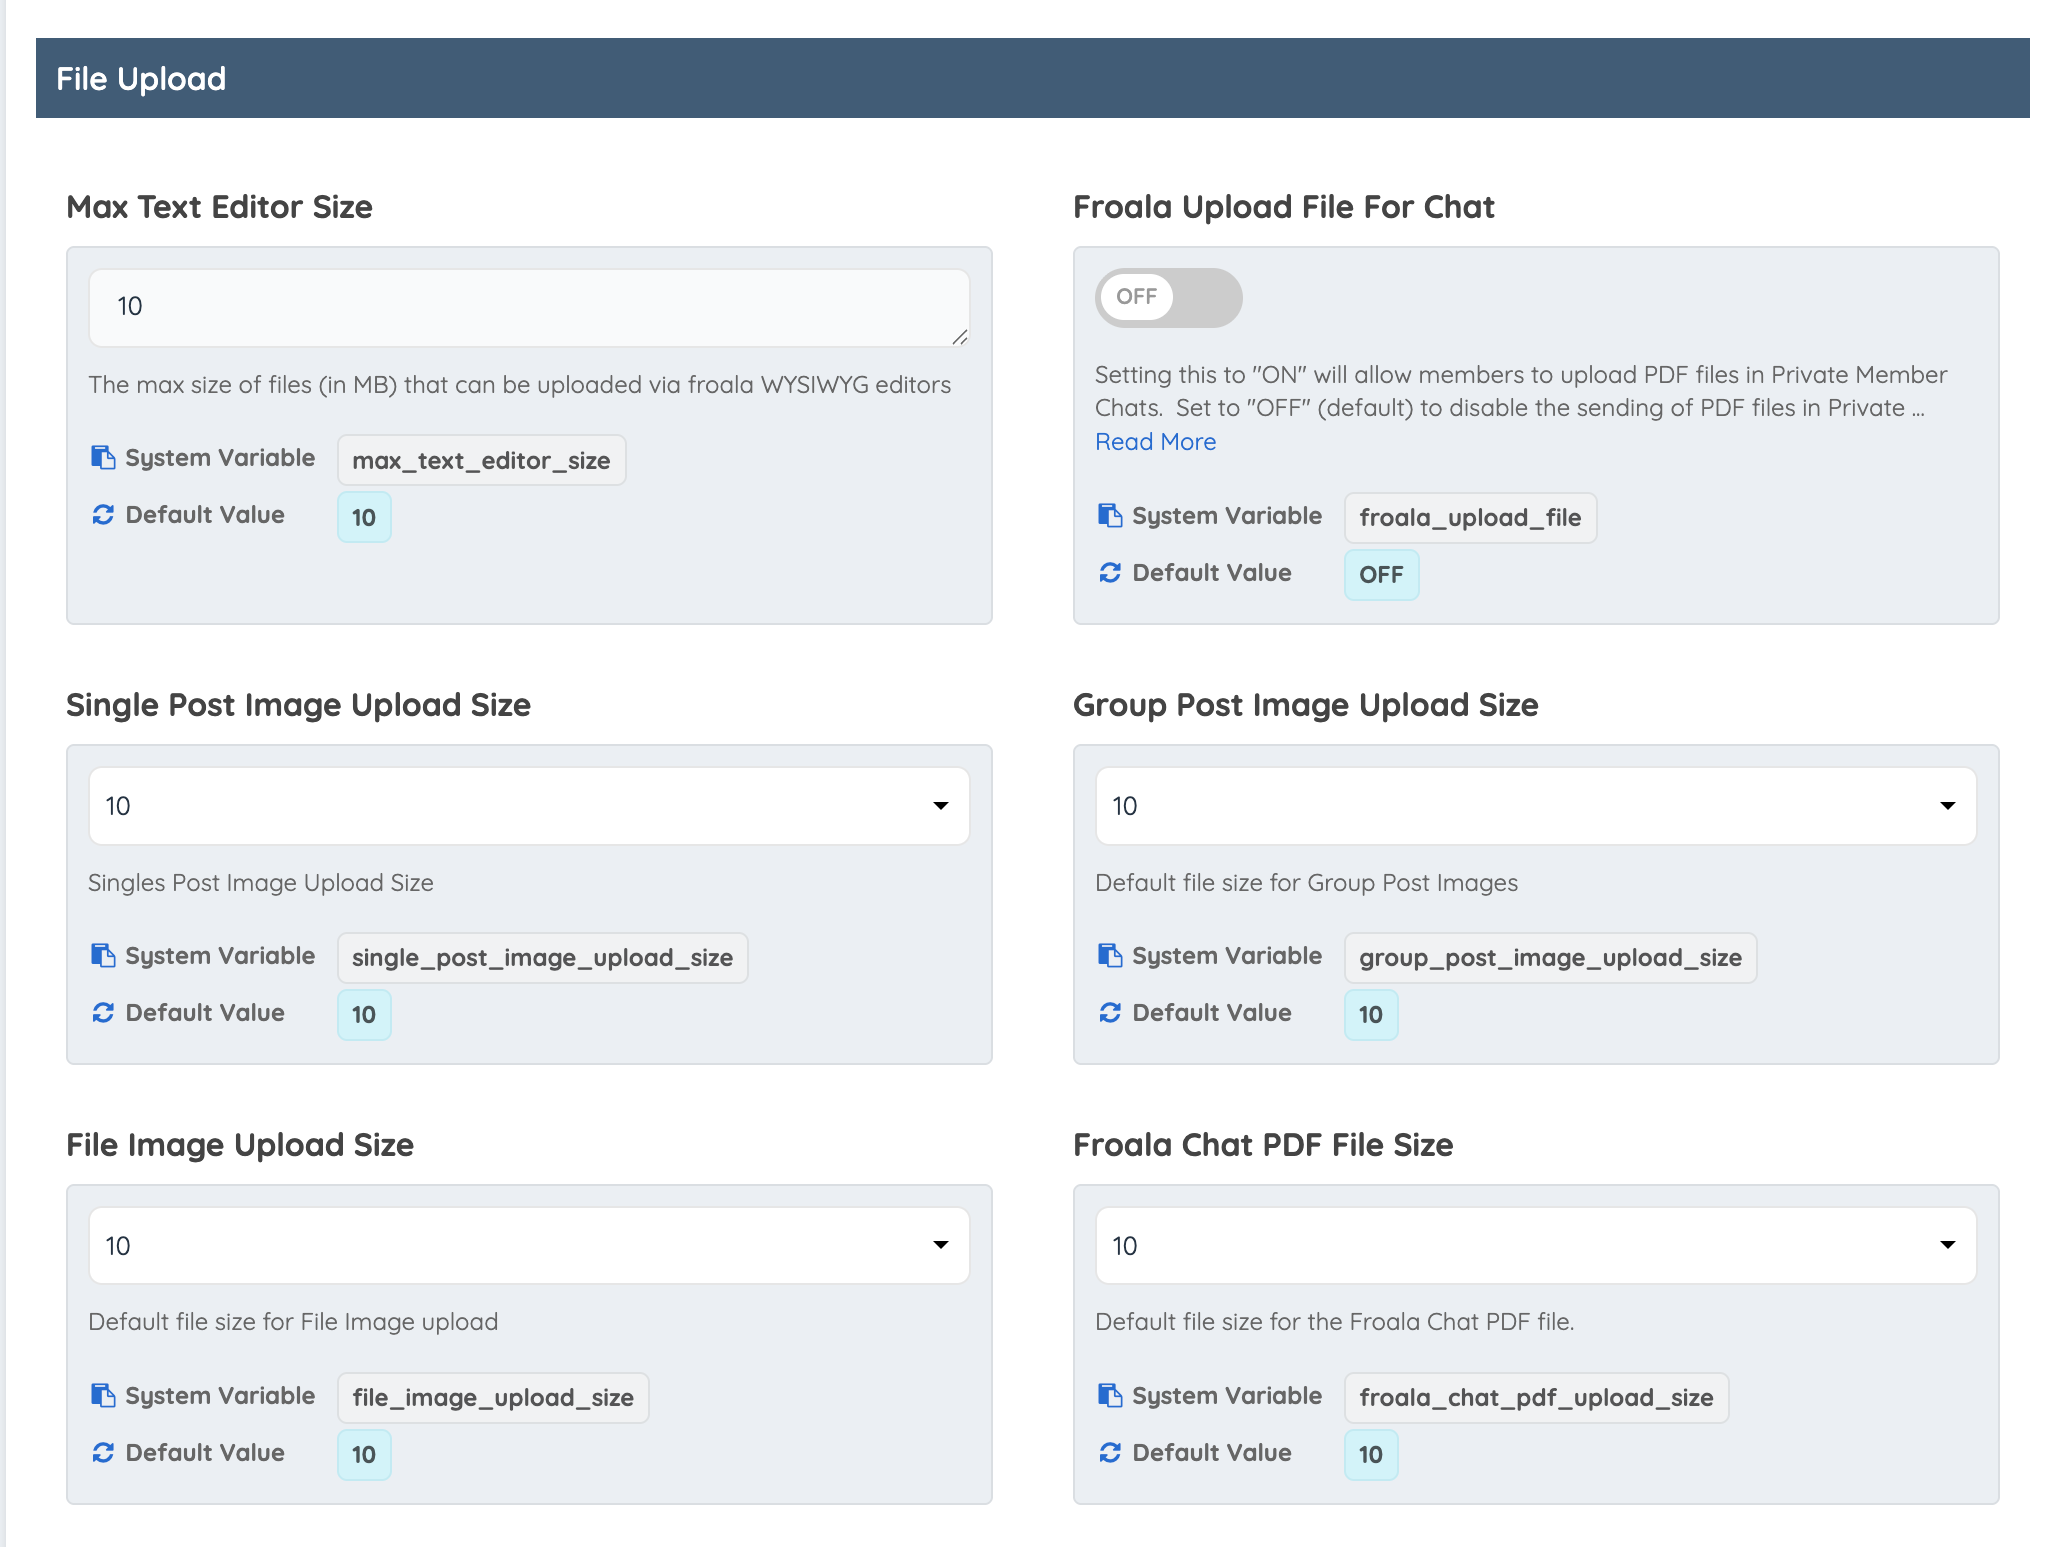Click the System Variable copy icon for max_text_editor_size

(103, 458)
